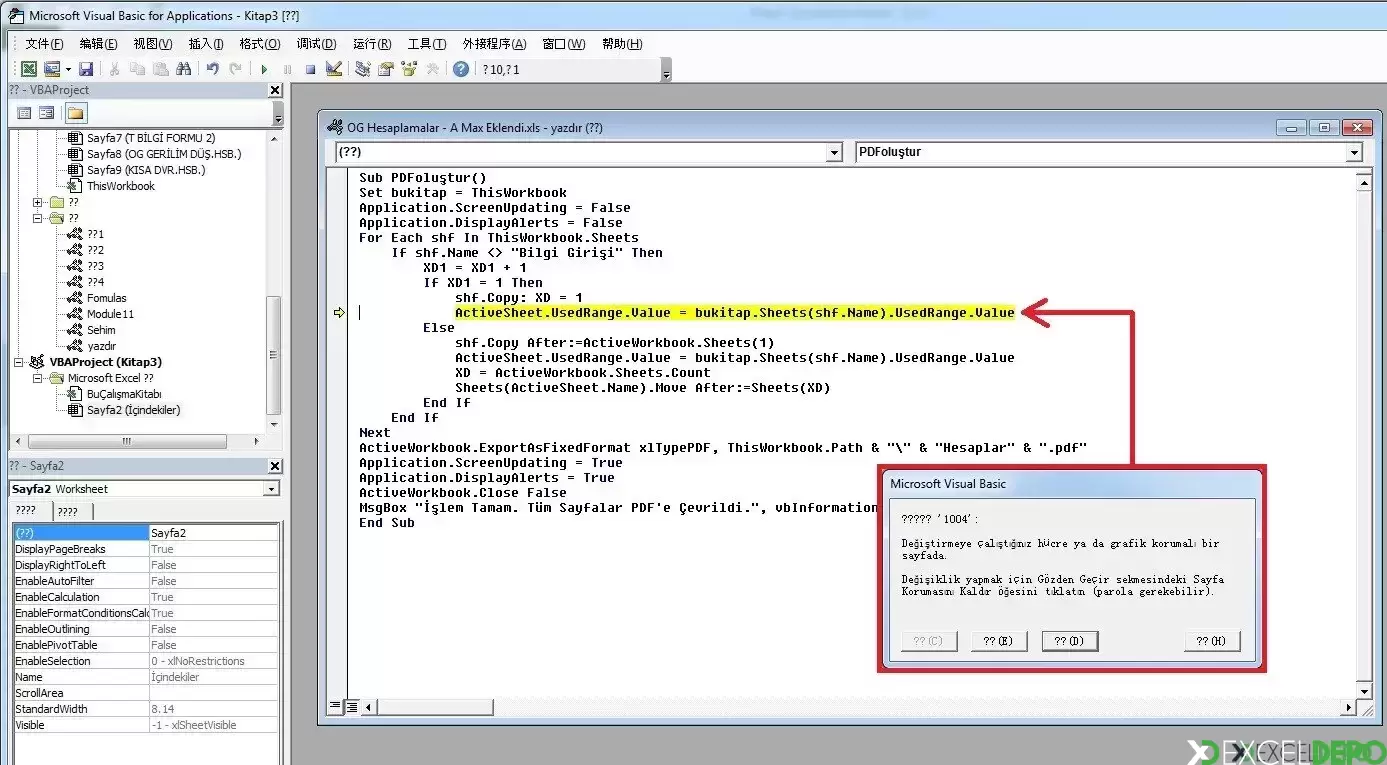1387x765 pixels.
Task: Click the ?? (D) button in the error dialog
Action: point(1069,641)
